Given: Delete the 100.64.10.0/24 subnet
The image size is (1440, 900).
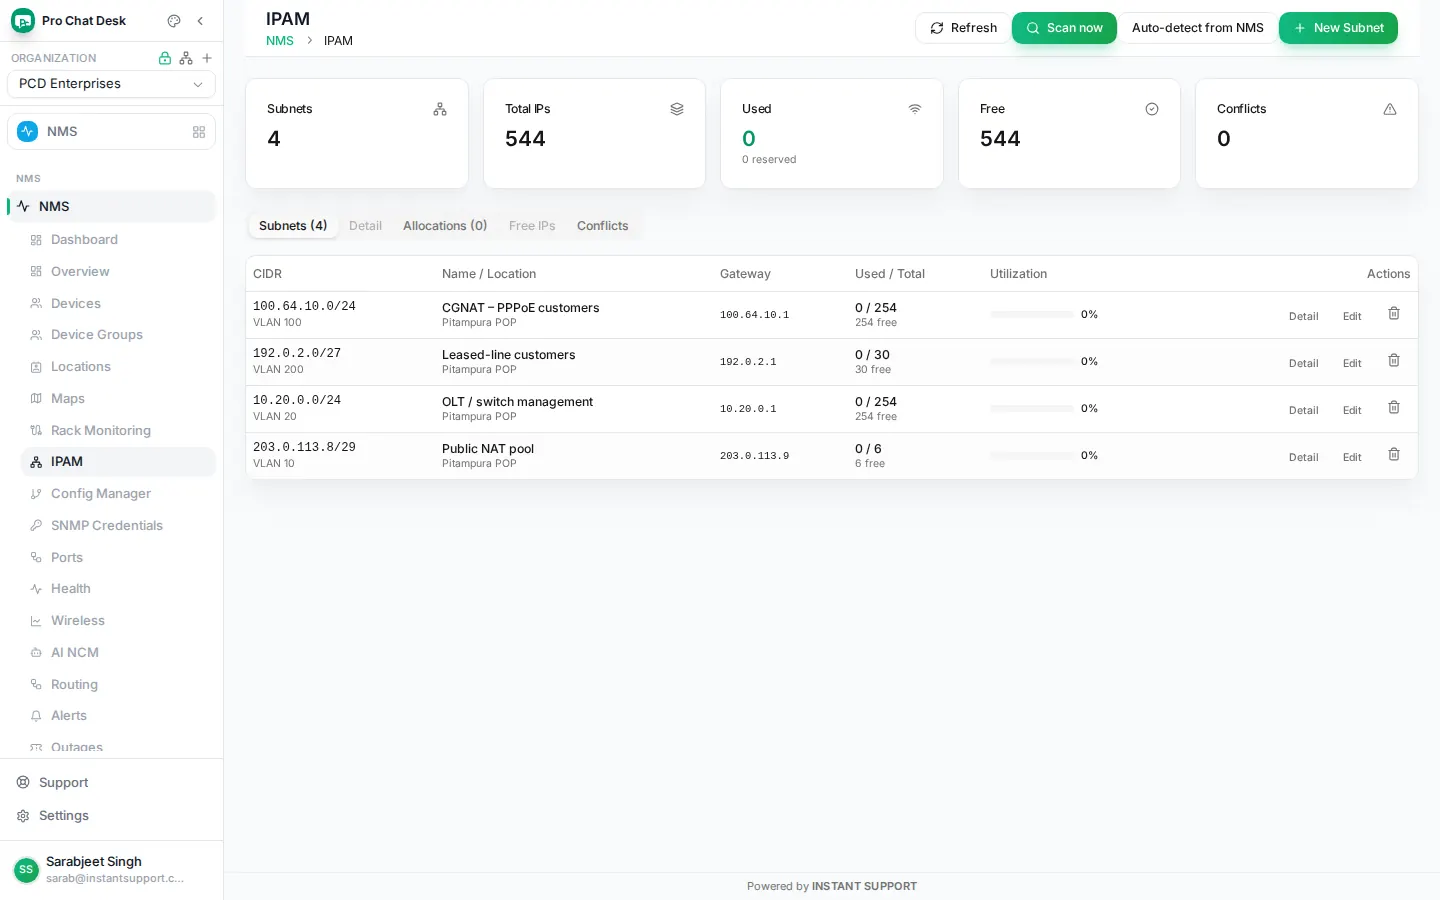Looking at the screenshot, I should 1394,314.
